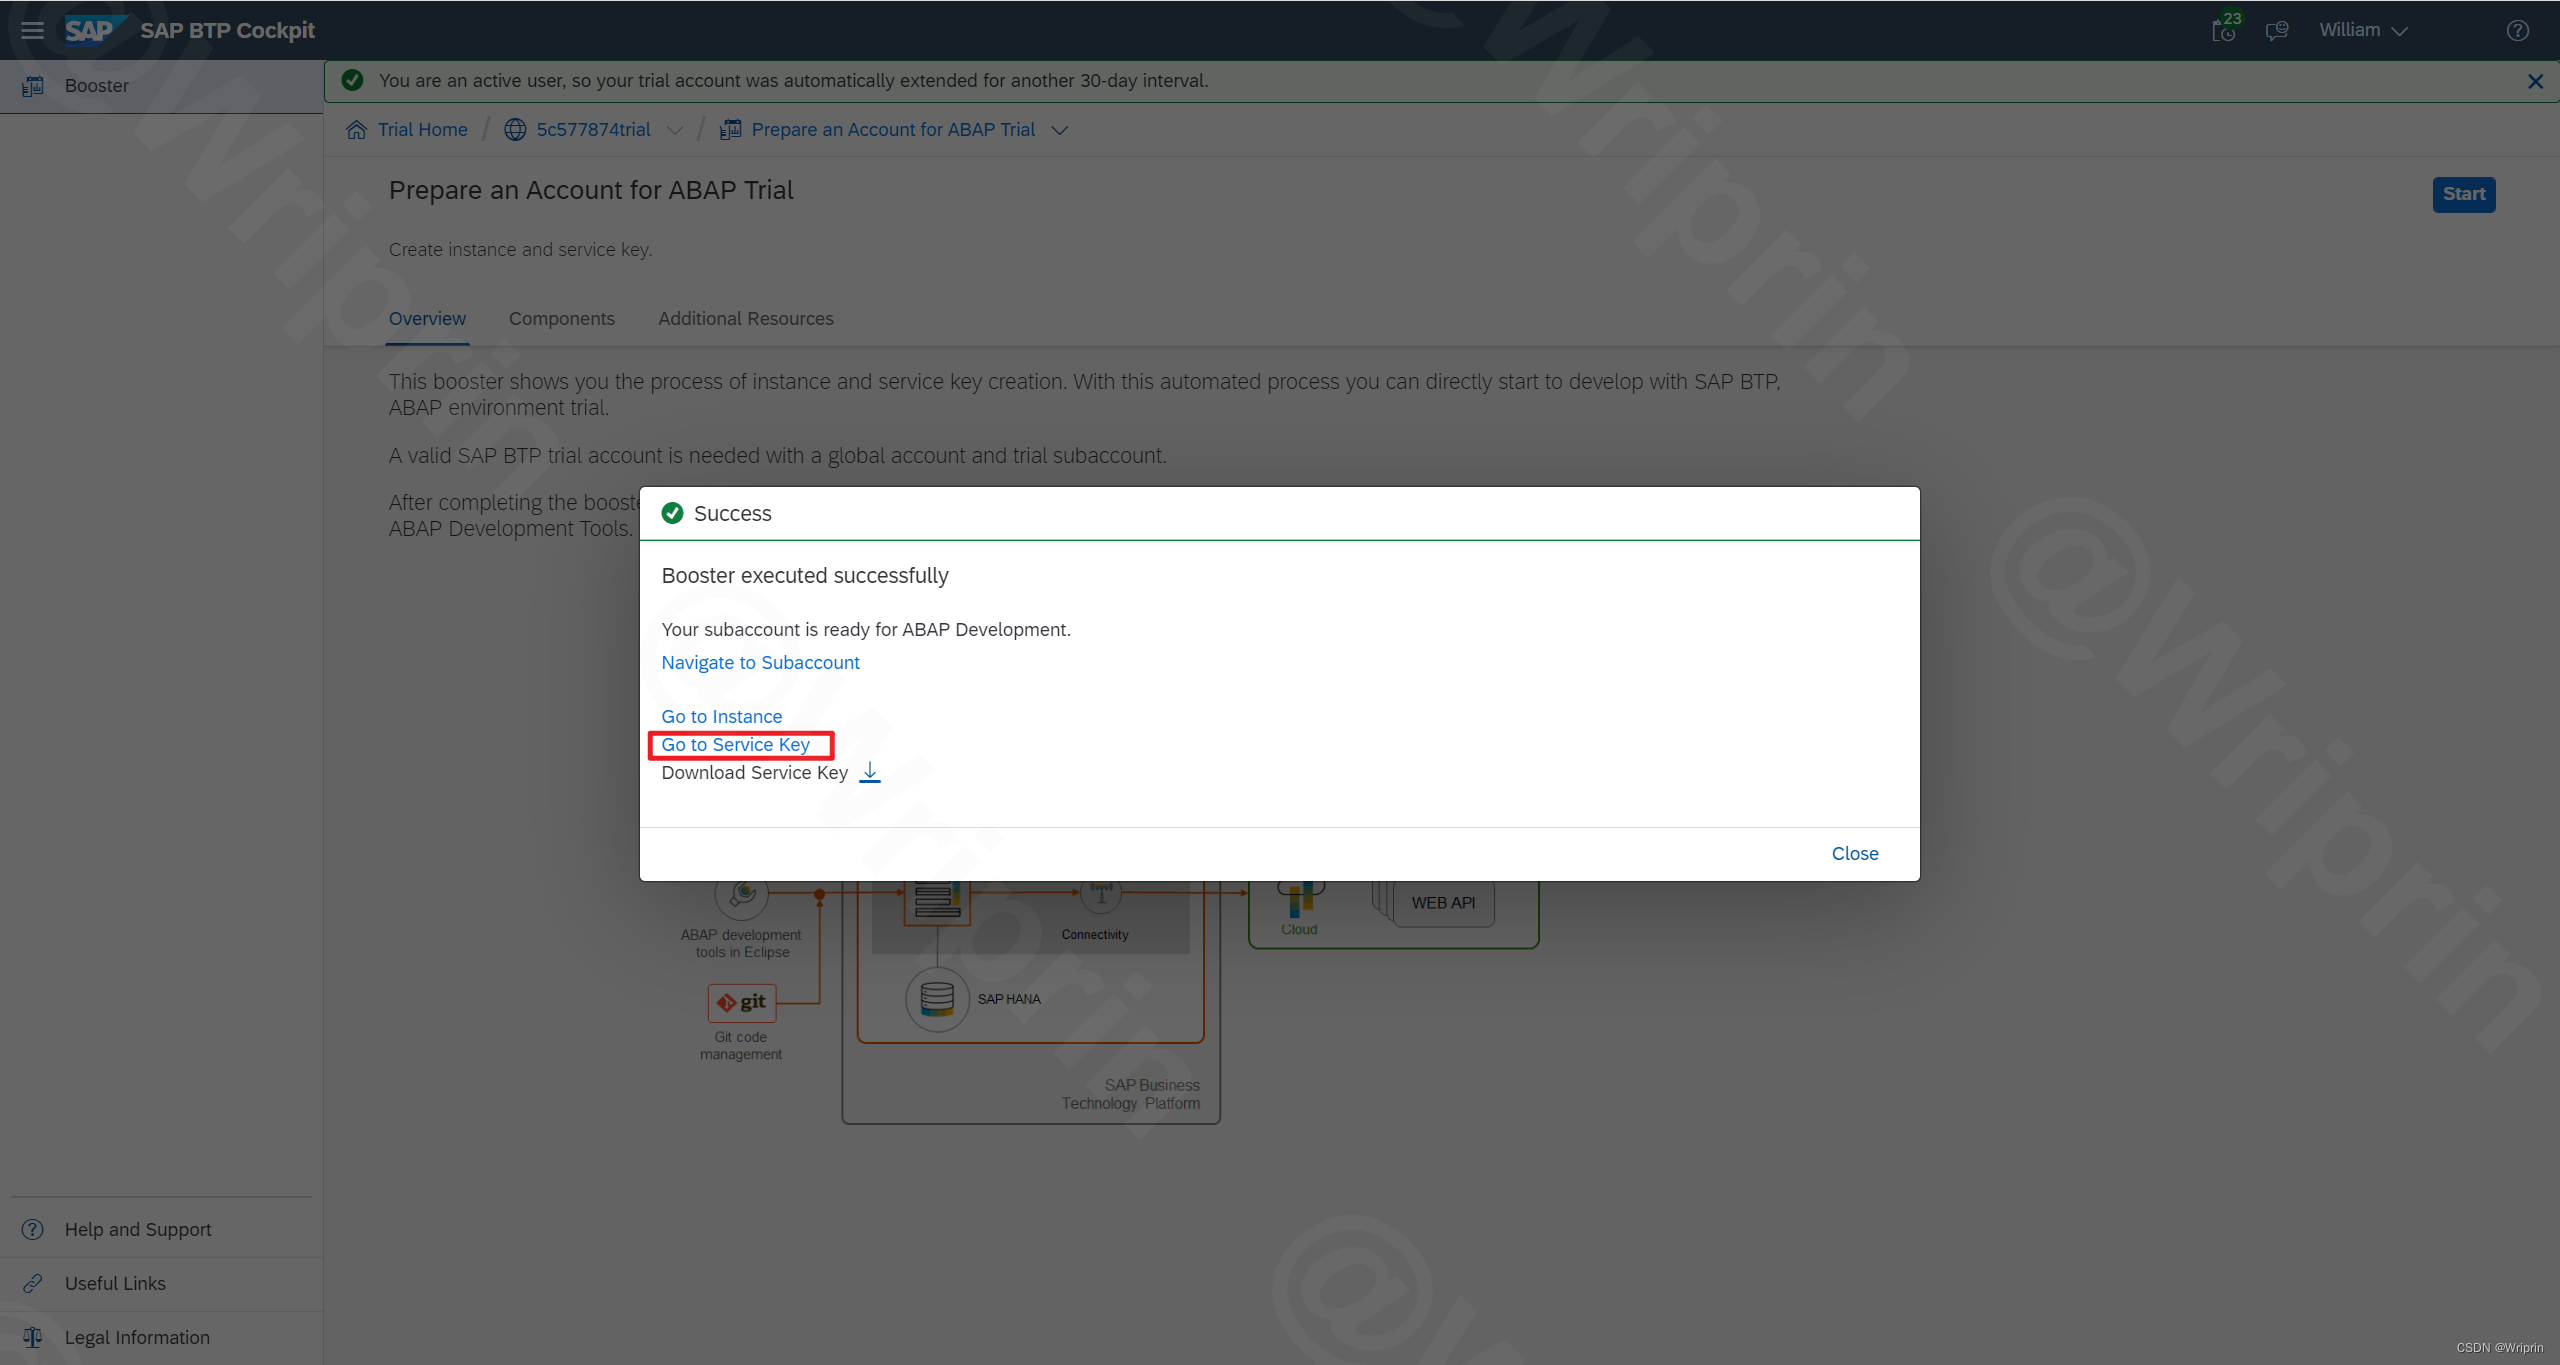Click the Navigate to Subaccount link
This screenshot has height=1365, width=2560.
click(x=759, y=662)
